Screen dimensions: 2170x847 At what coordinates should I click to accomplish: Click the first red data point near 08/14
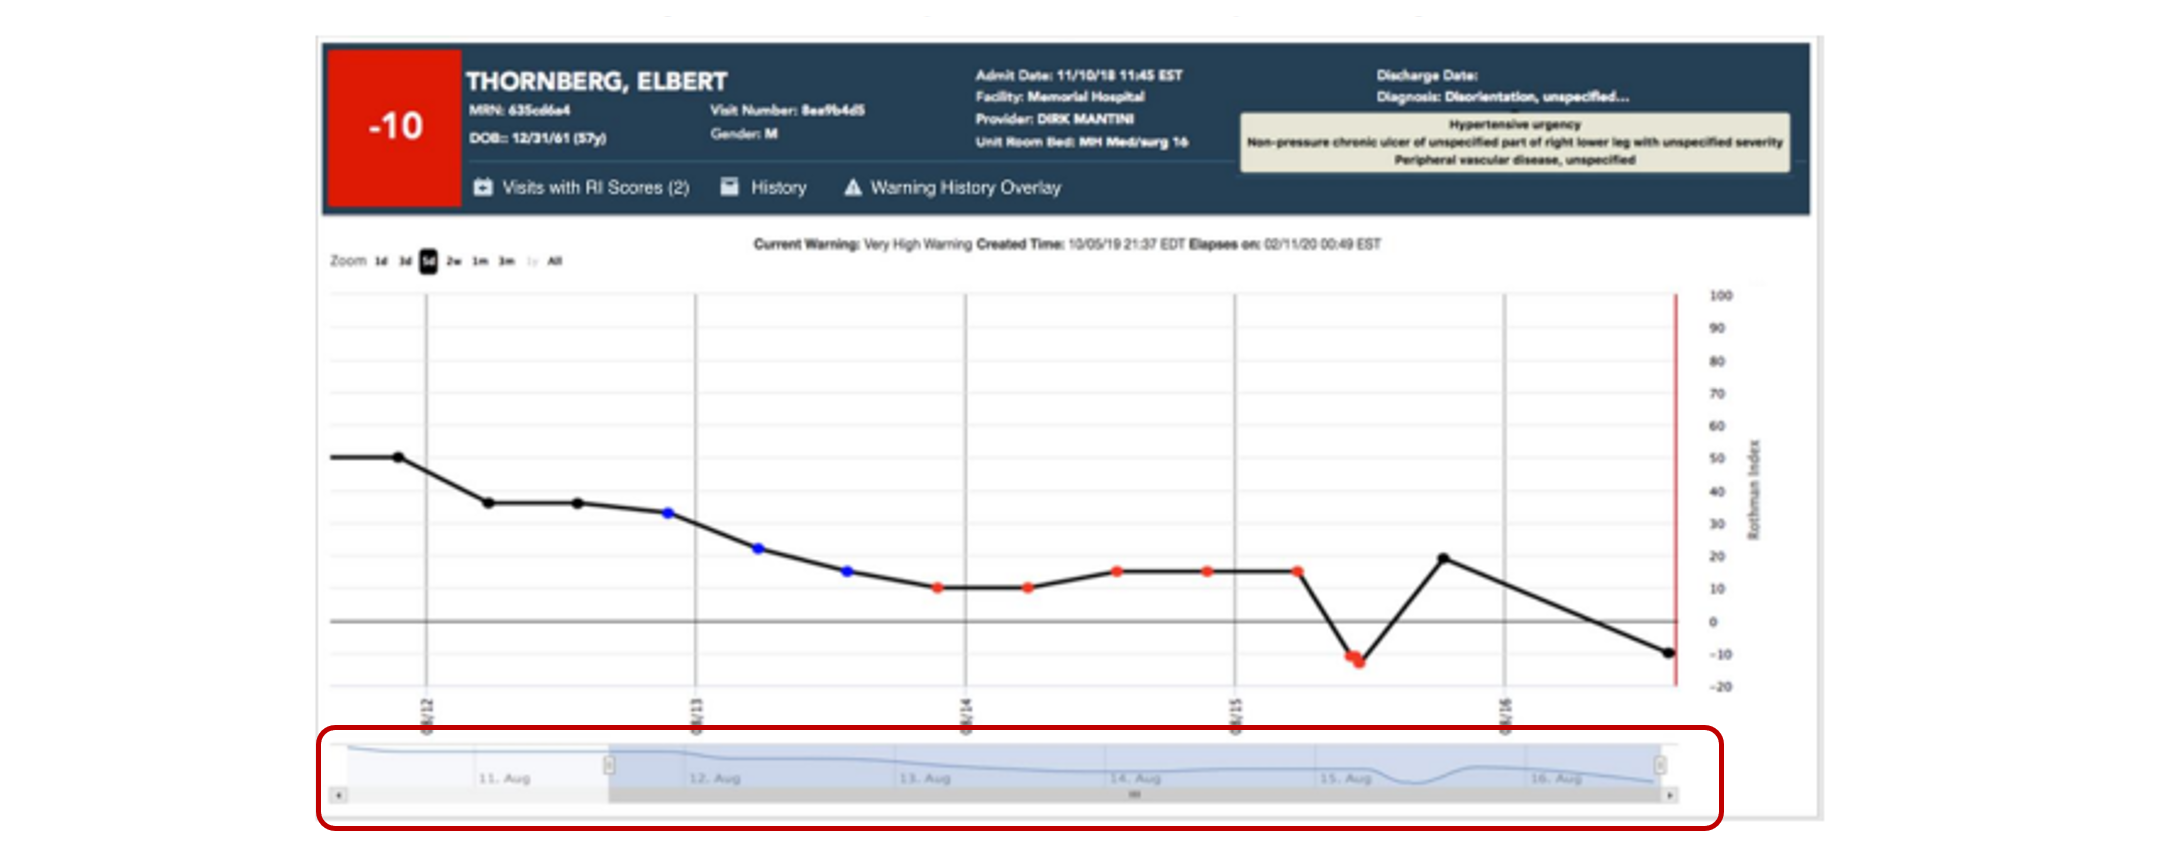click(x=937, y=588)
